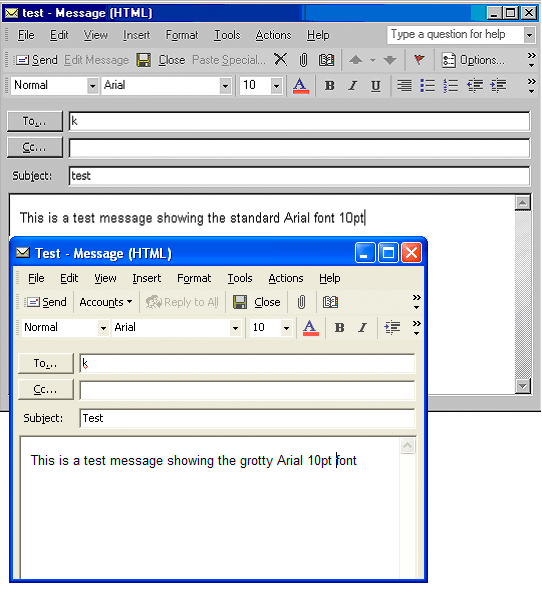Click Font Color icon in back window
Image resolution: width=542 pixels, height=593 pixels.
(301, 85)
